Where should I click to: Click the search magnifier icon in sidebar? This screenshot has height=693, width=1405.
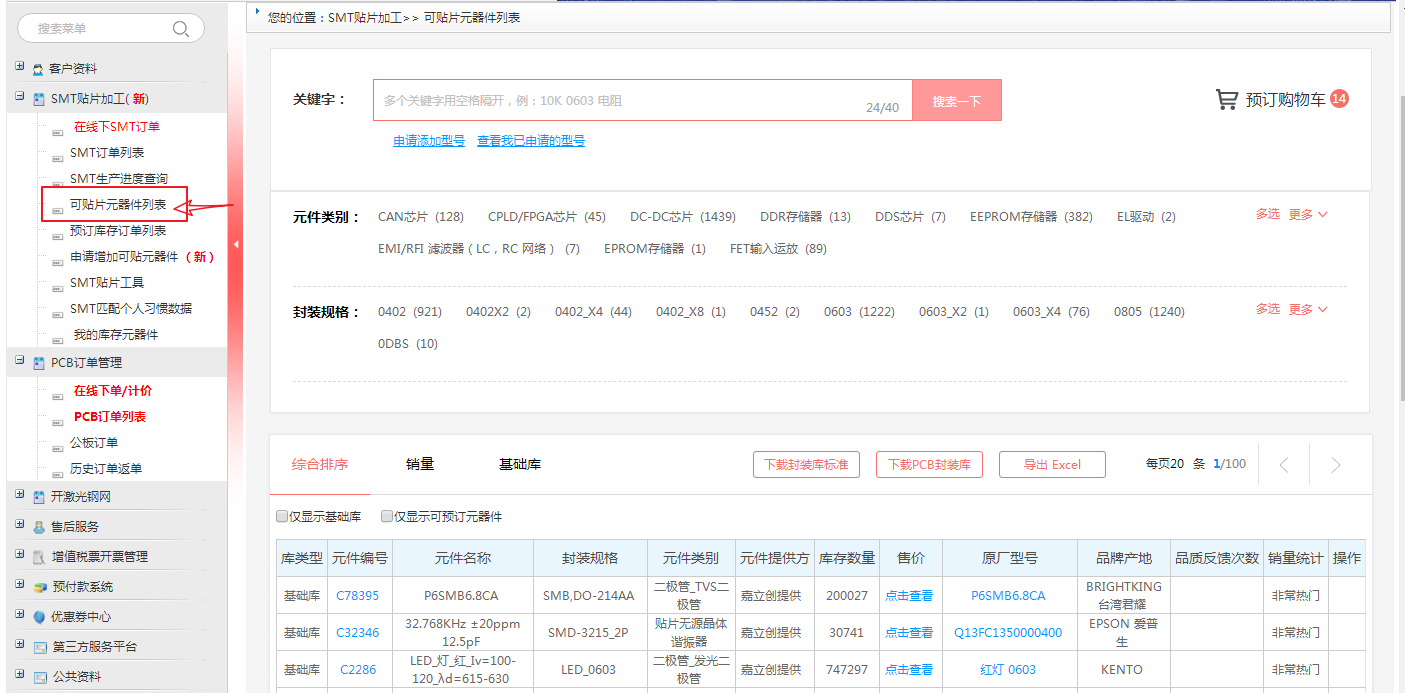[181, 29]
